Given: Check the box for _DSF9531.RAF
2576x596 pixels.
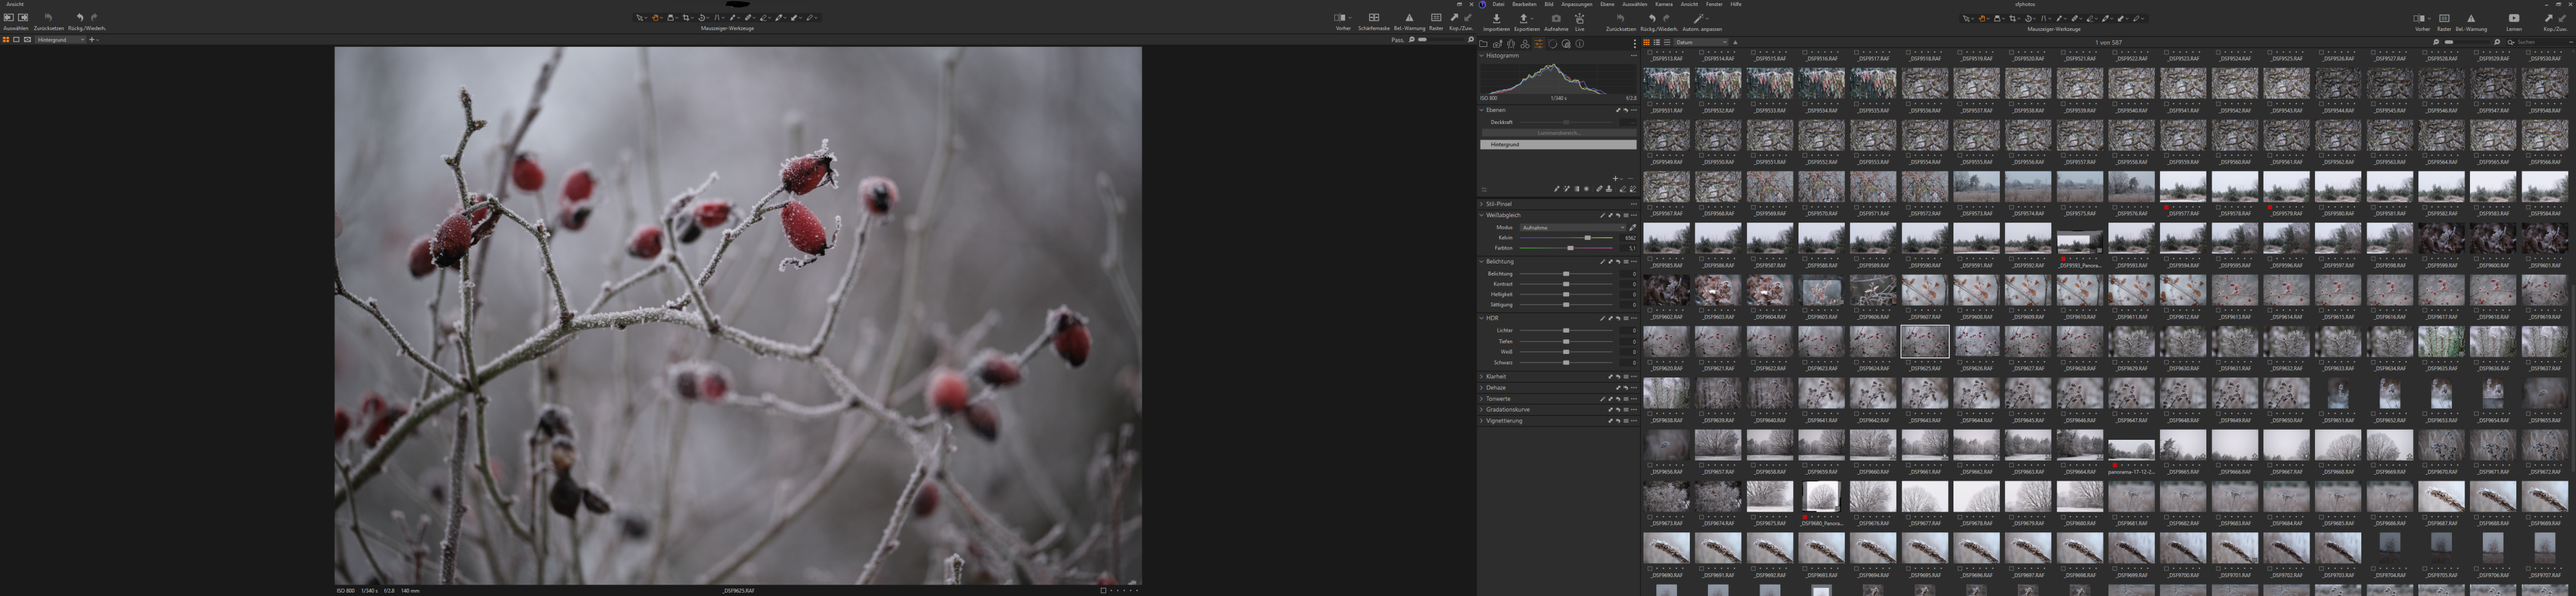Looking at the screenshot, I should tap(1650, 104).
